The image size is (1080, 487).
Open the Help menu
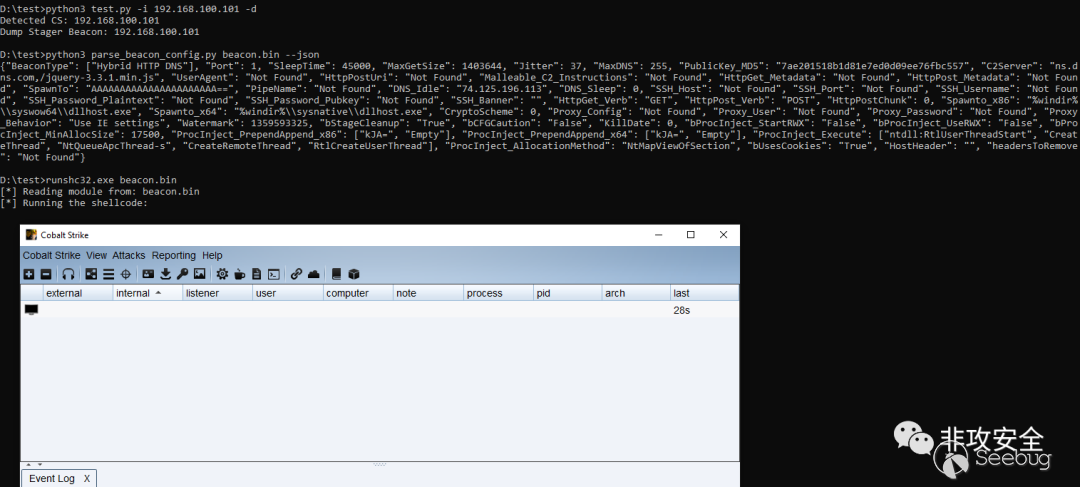(212, 256)
